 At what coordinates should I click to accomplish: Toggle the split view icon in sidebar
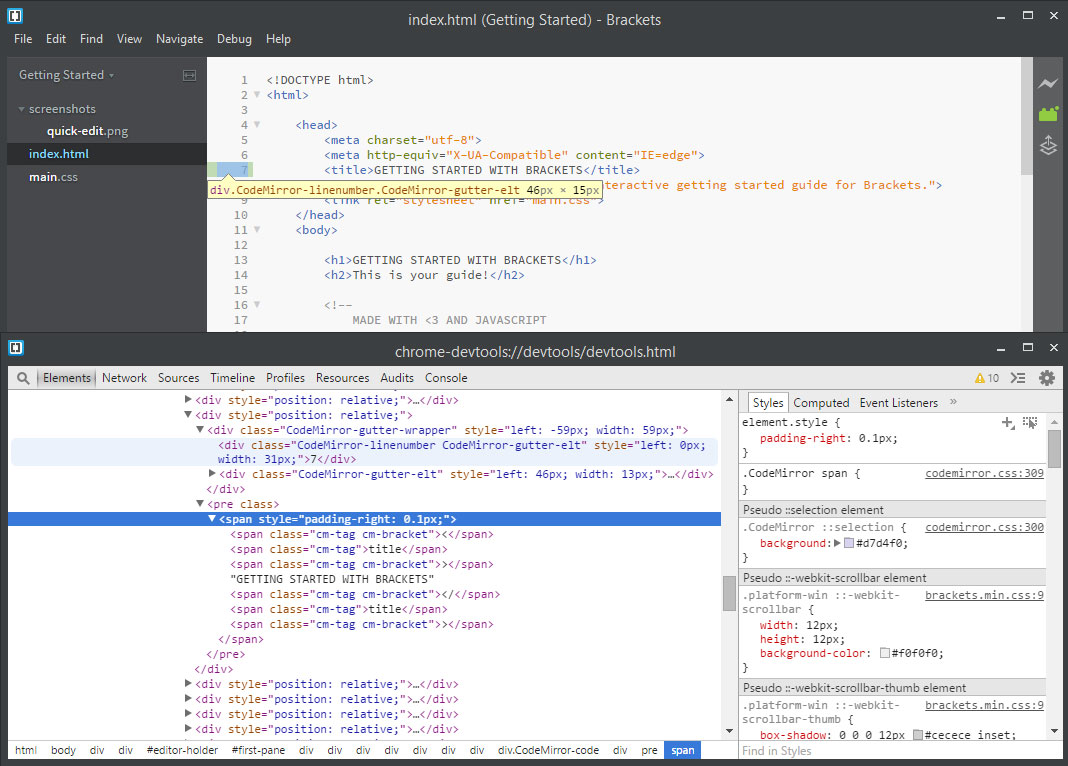click(189, 76)
